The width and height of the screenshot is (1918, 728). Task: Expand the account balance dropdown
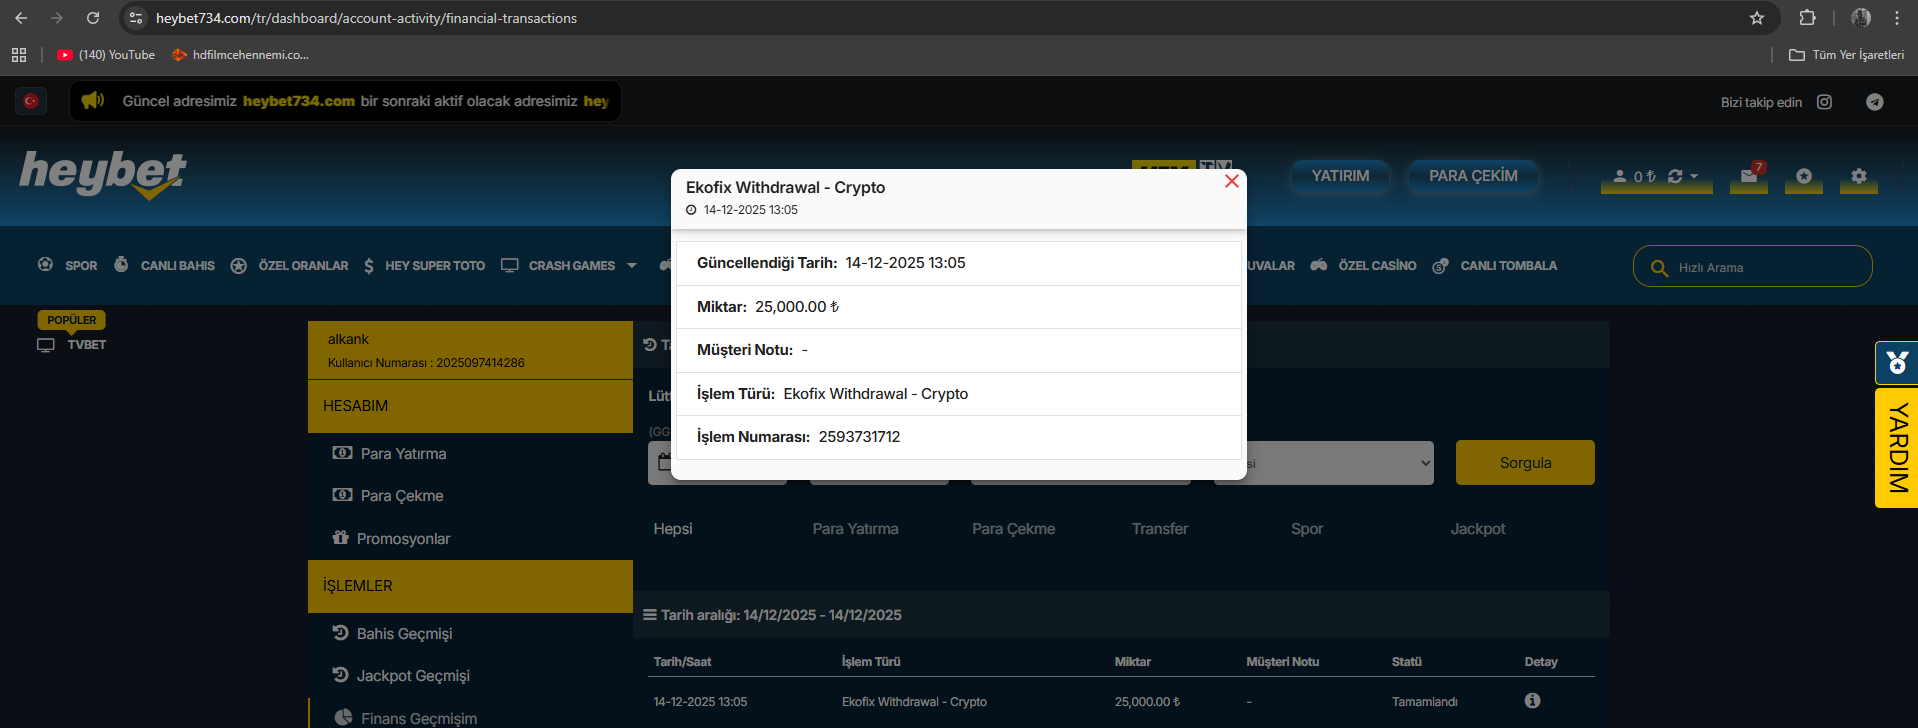click(x=1694, y=177)
